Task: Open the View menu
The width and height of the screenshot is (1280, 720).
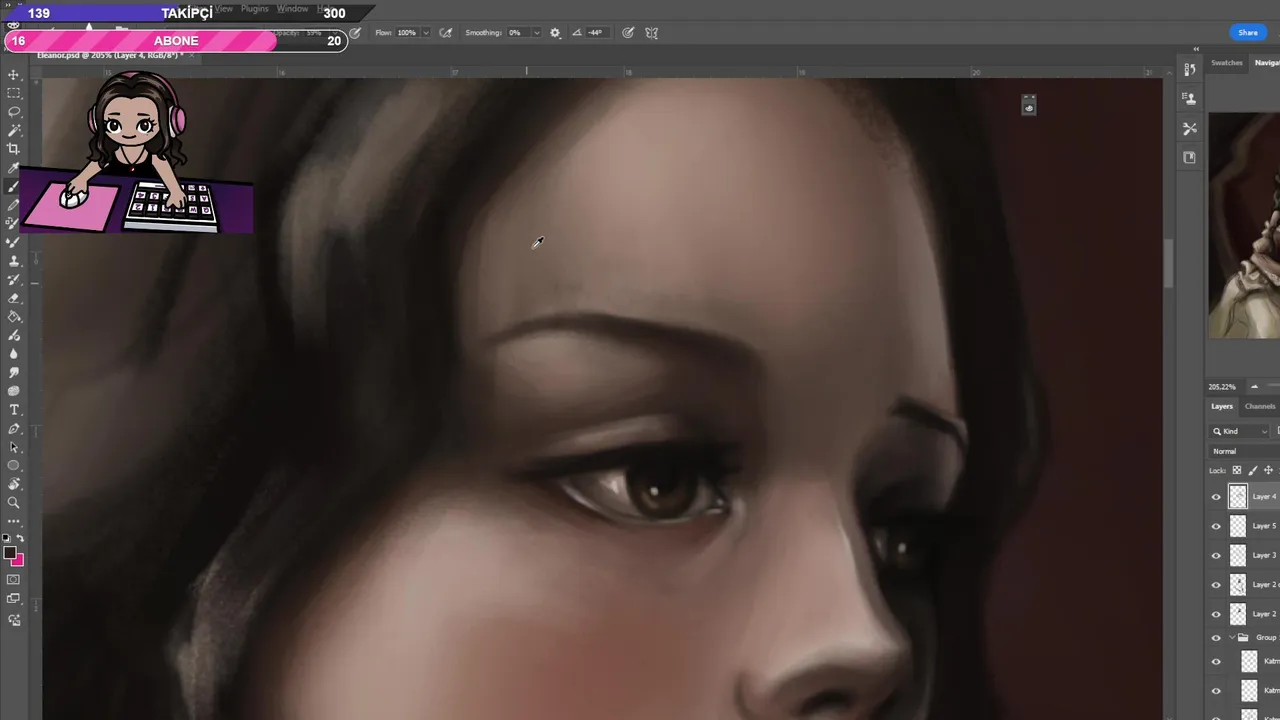Action: [x=224, y=9]
